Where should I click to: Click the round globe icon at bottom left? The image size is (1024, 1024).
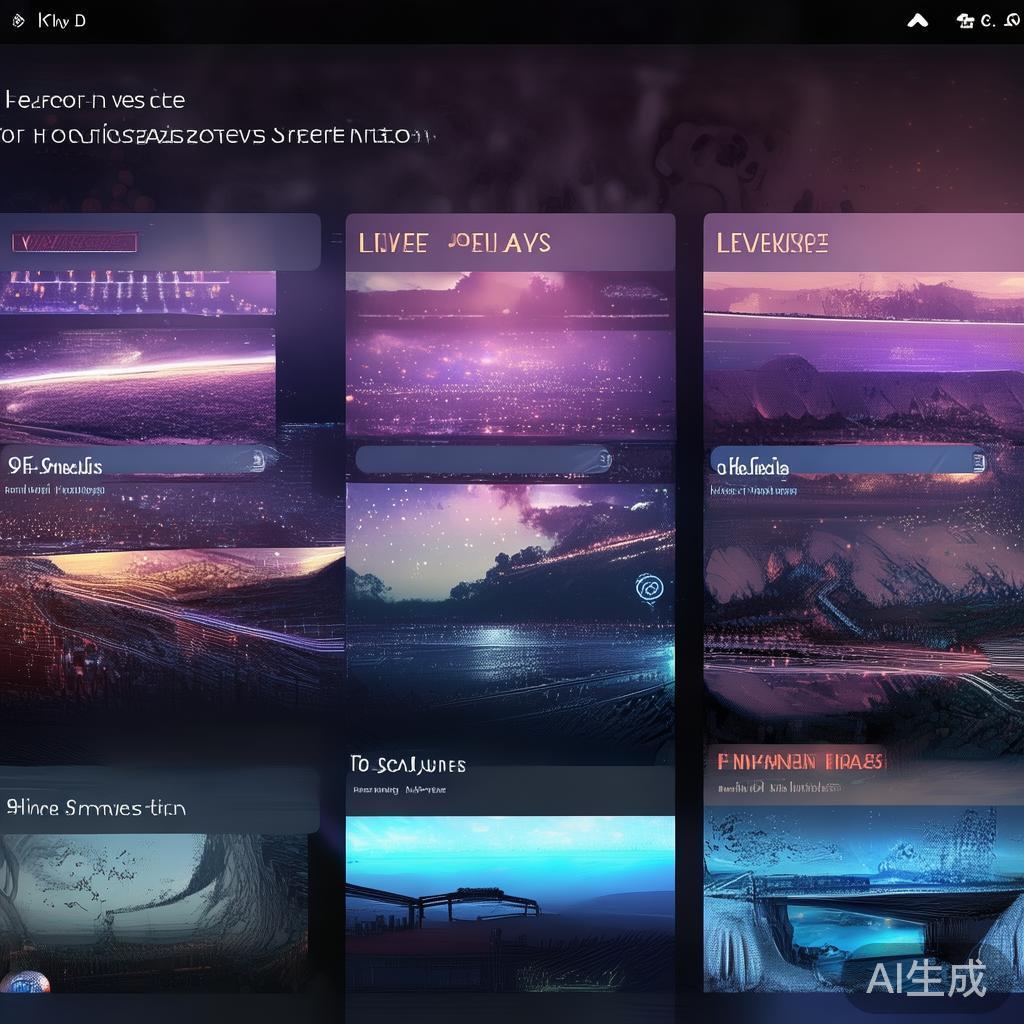point(25,981)
